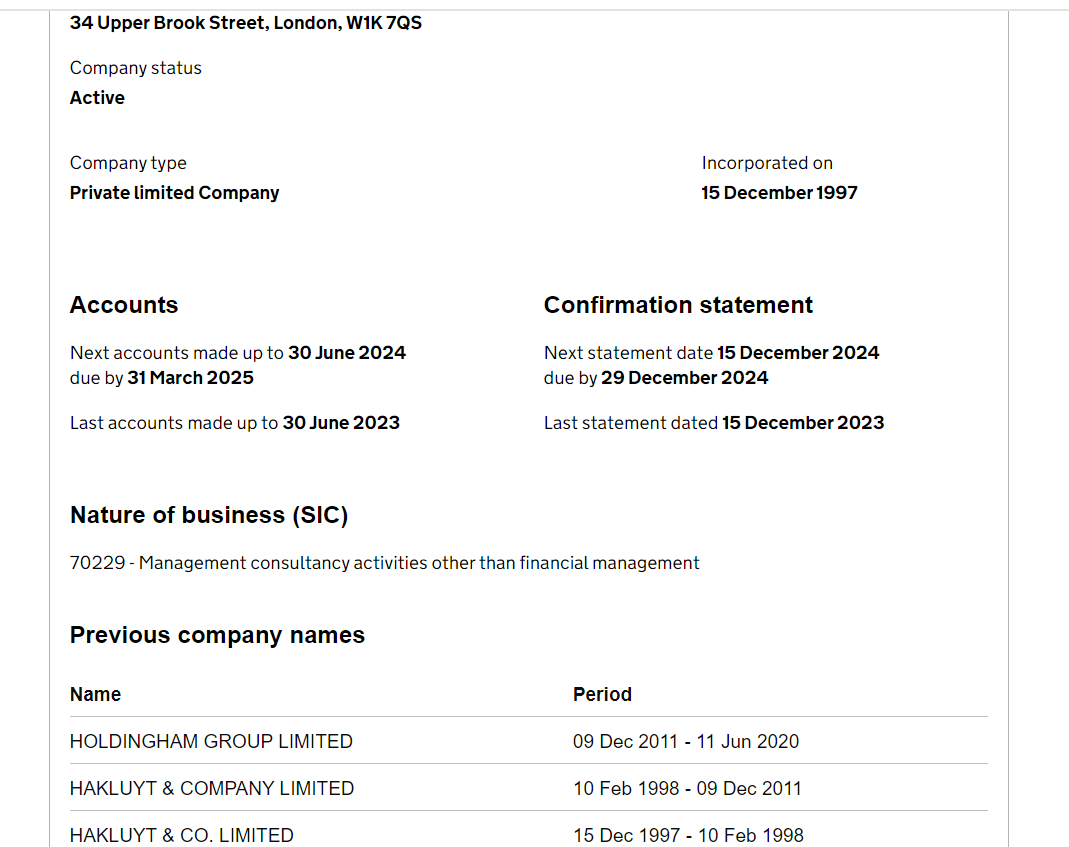Click the next accounts date 30 June 2024
The width and height of the screenshot is (1069, 847).
click(347, 353)
